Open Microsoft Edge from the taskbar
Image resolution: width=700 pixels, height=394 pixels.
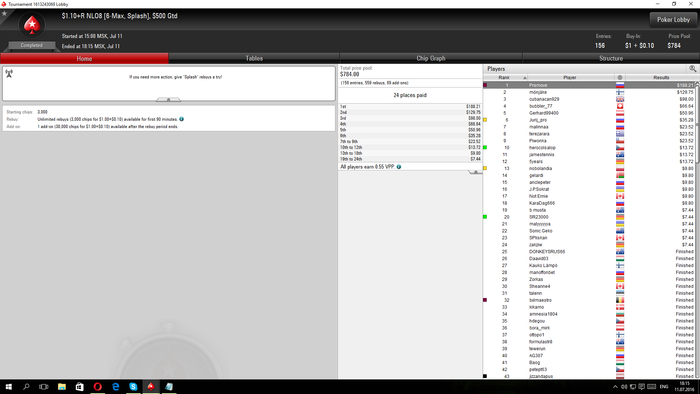[x=115, y=386]
